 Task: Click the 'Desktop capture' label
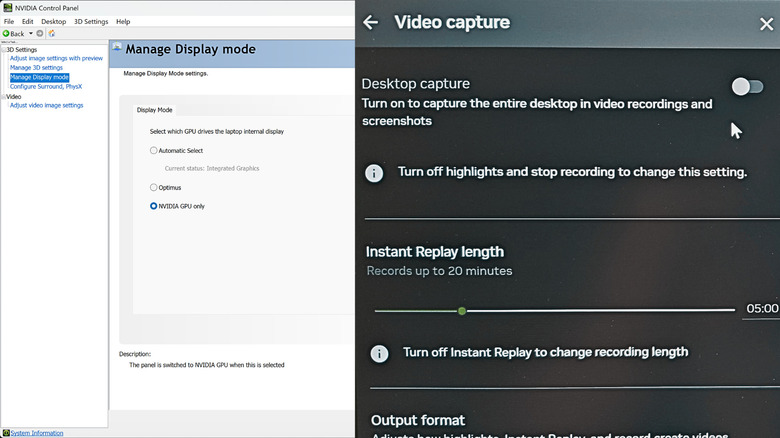tap(415, 84)
